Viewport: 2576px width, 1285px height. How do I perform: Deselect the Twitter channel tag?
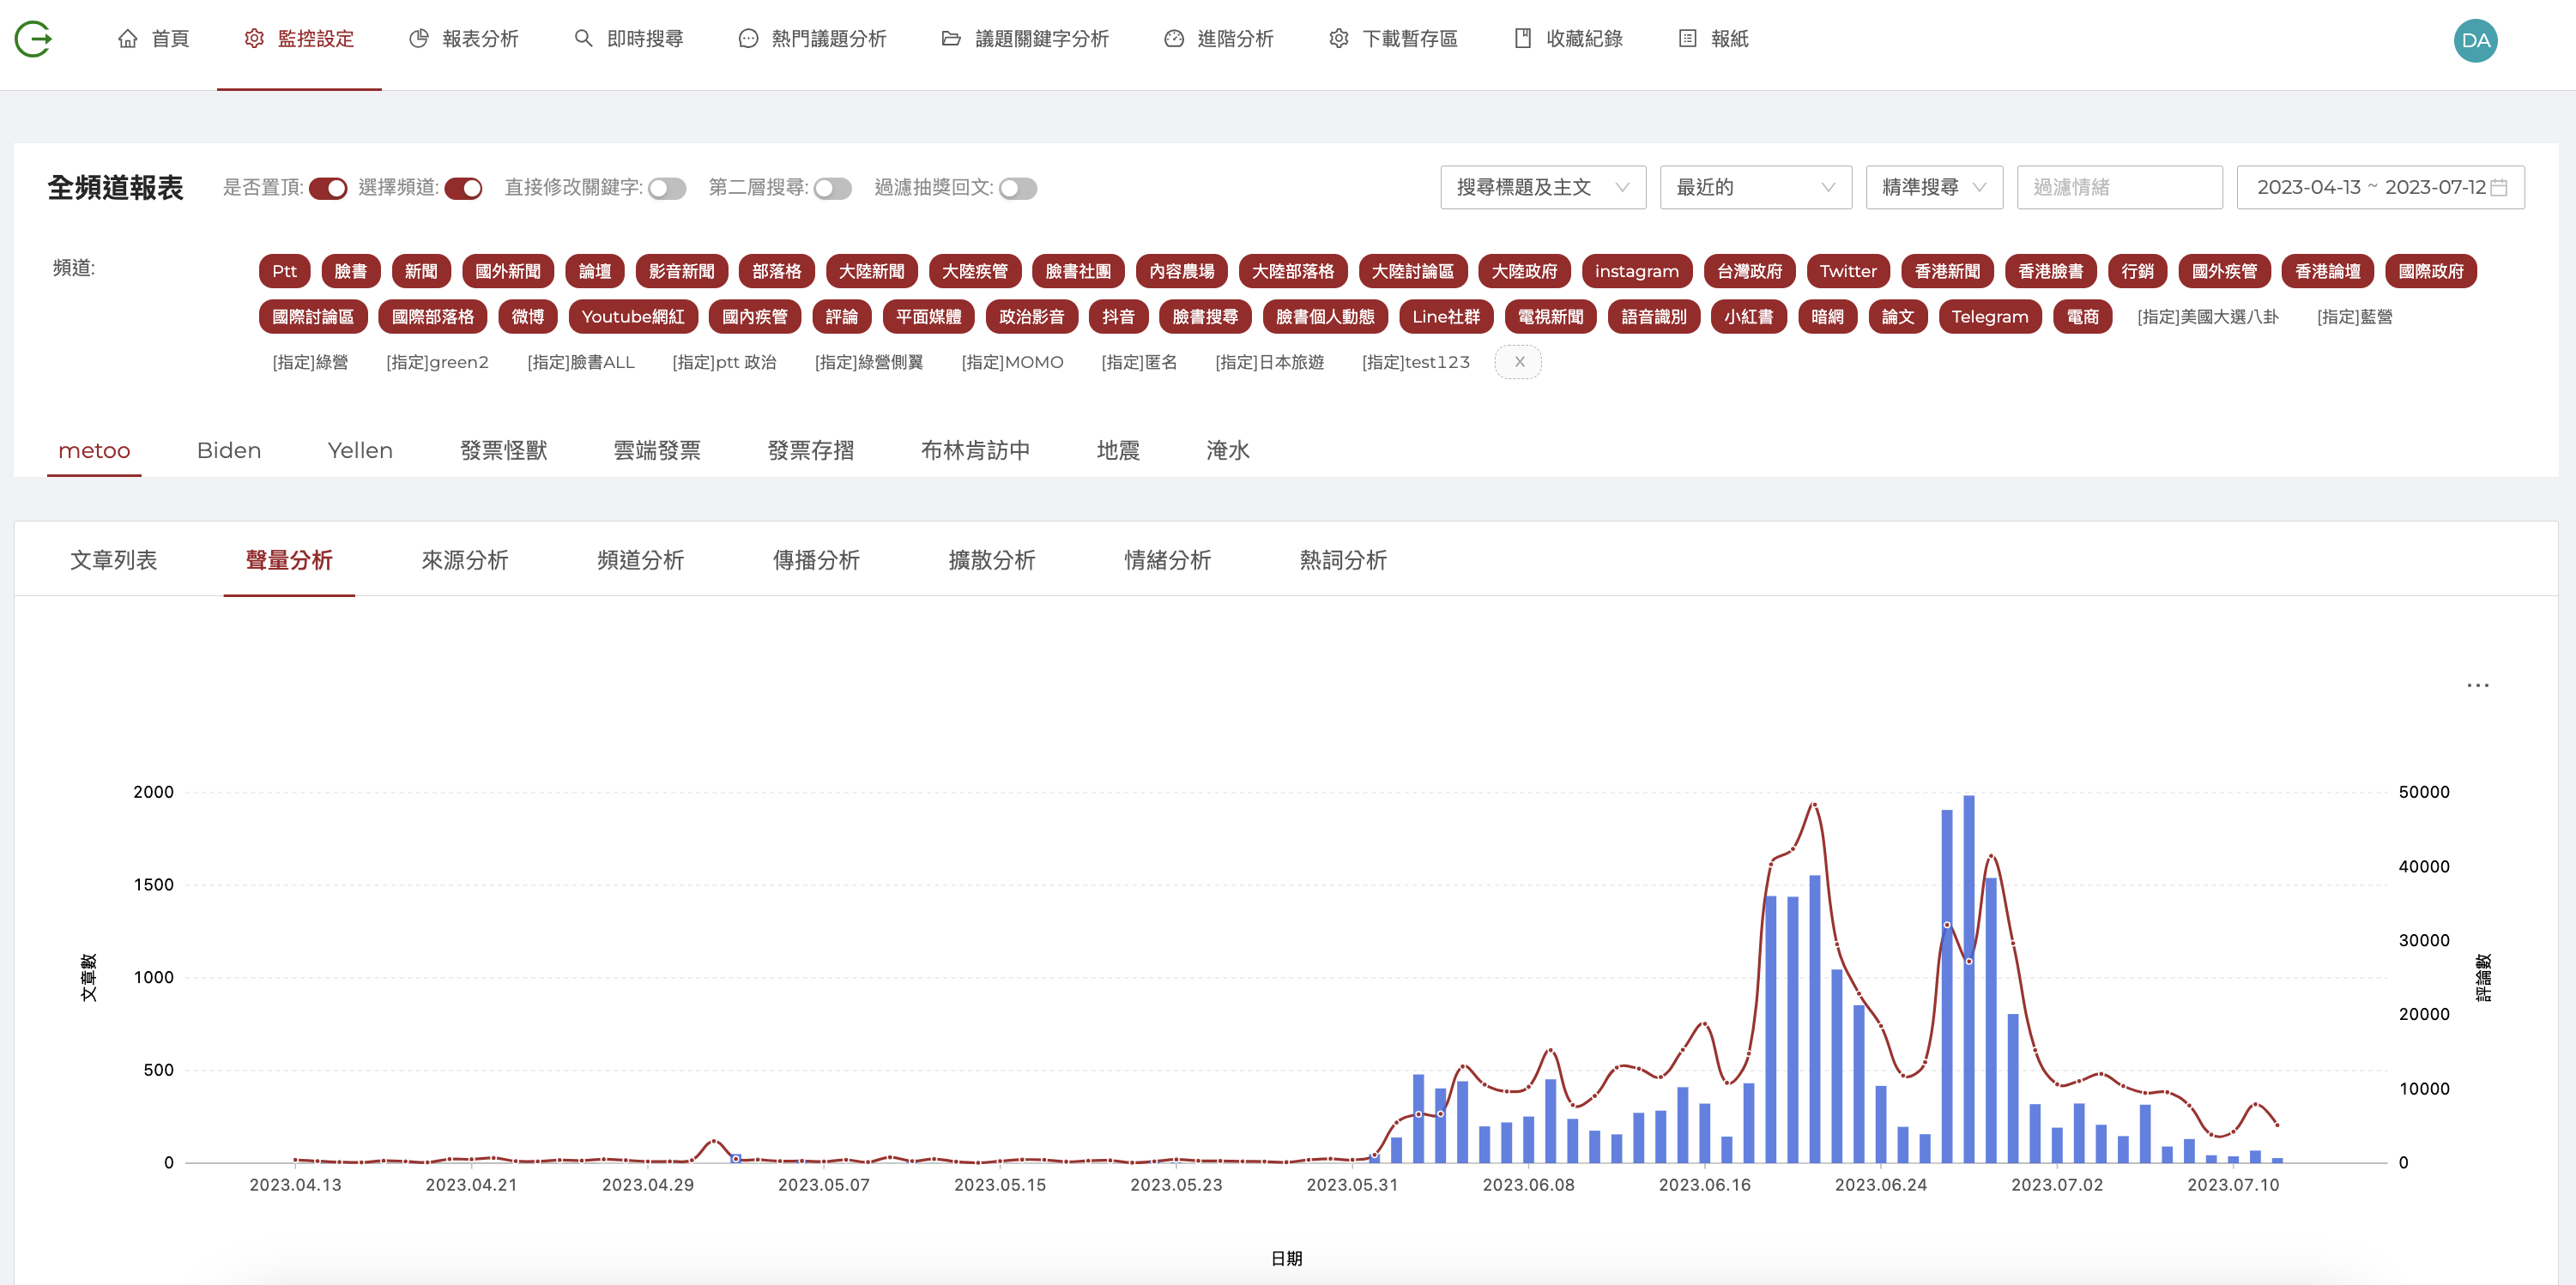pos(1847,271)
